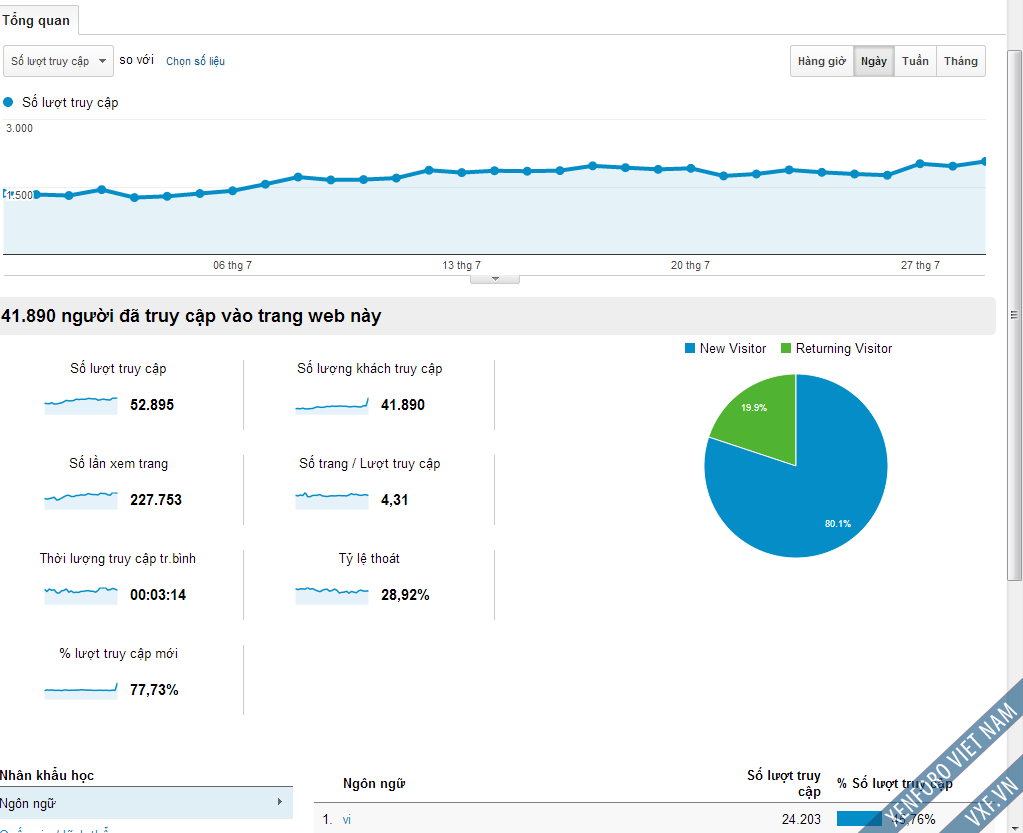Switch chart view to Tuần
This screenshot has width=1023, height=833.
[915, 61]
